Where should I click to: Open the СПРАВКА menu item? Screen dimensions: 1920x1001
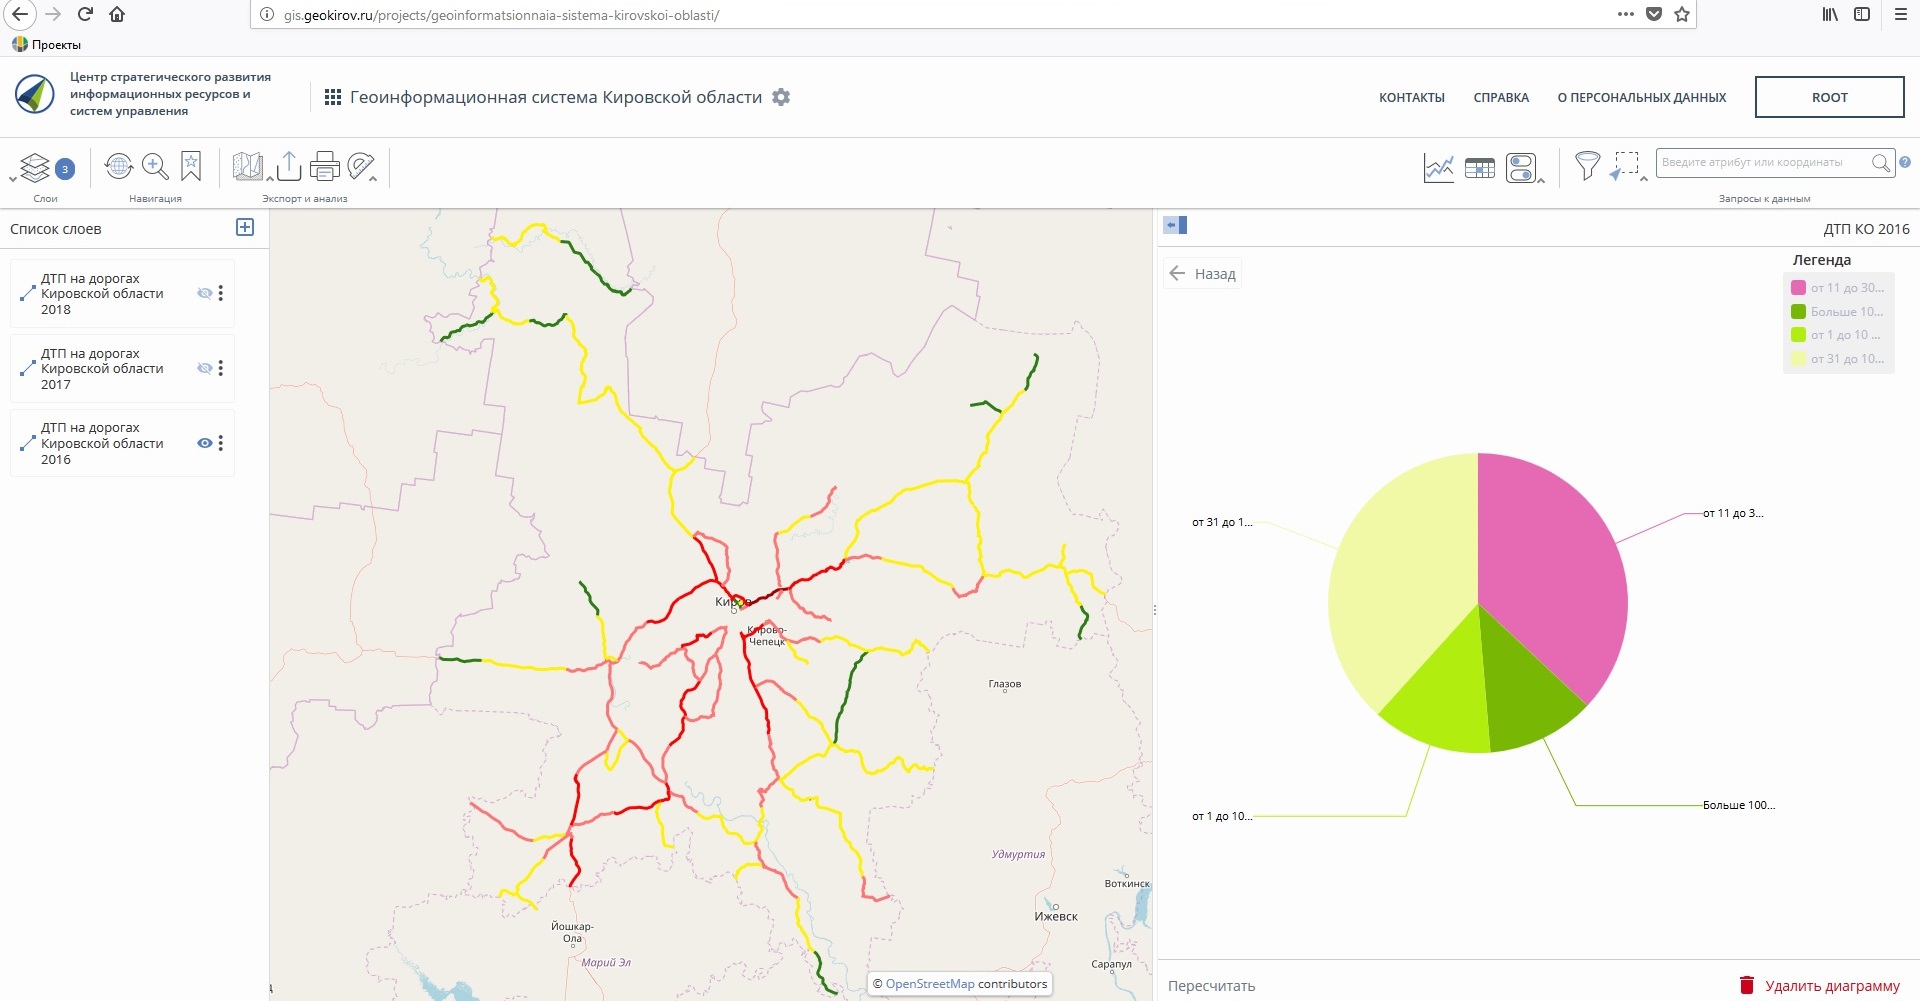[x=1500, y=98]
